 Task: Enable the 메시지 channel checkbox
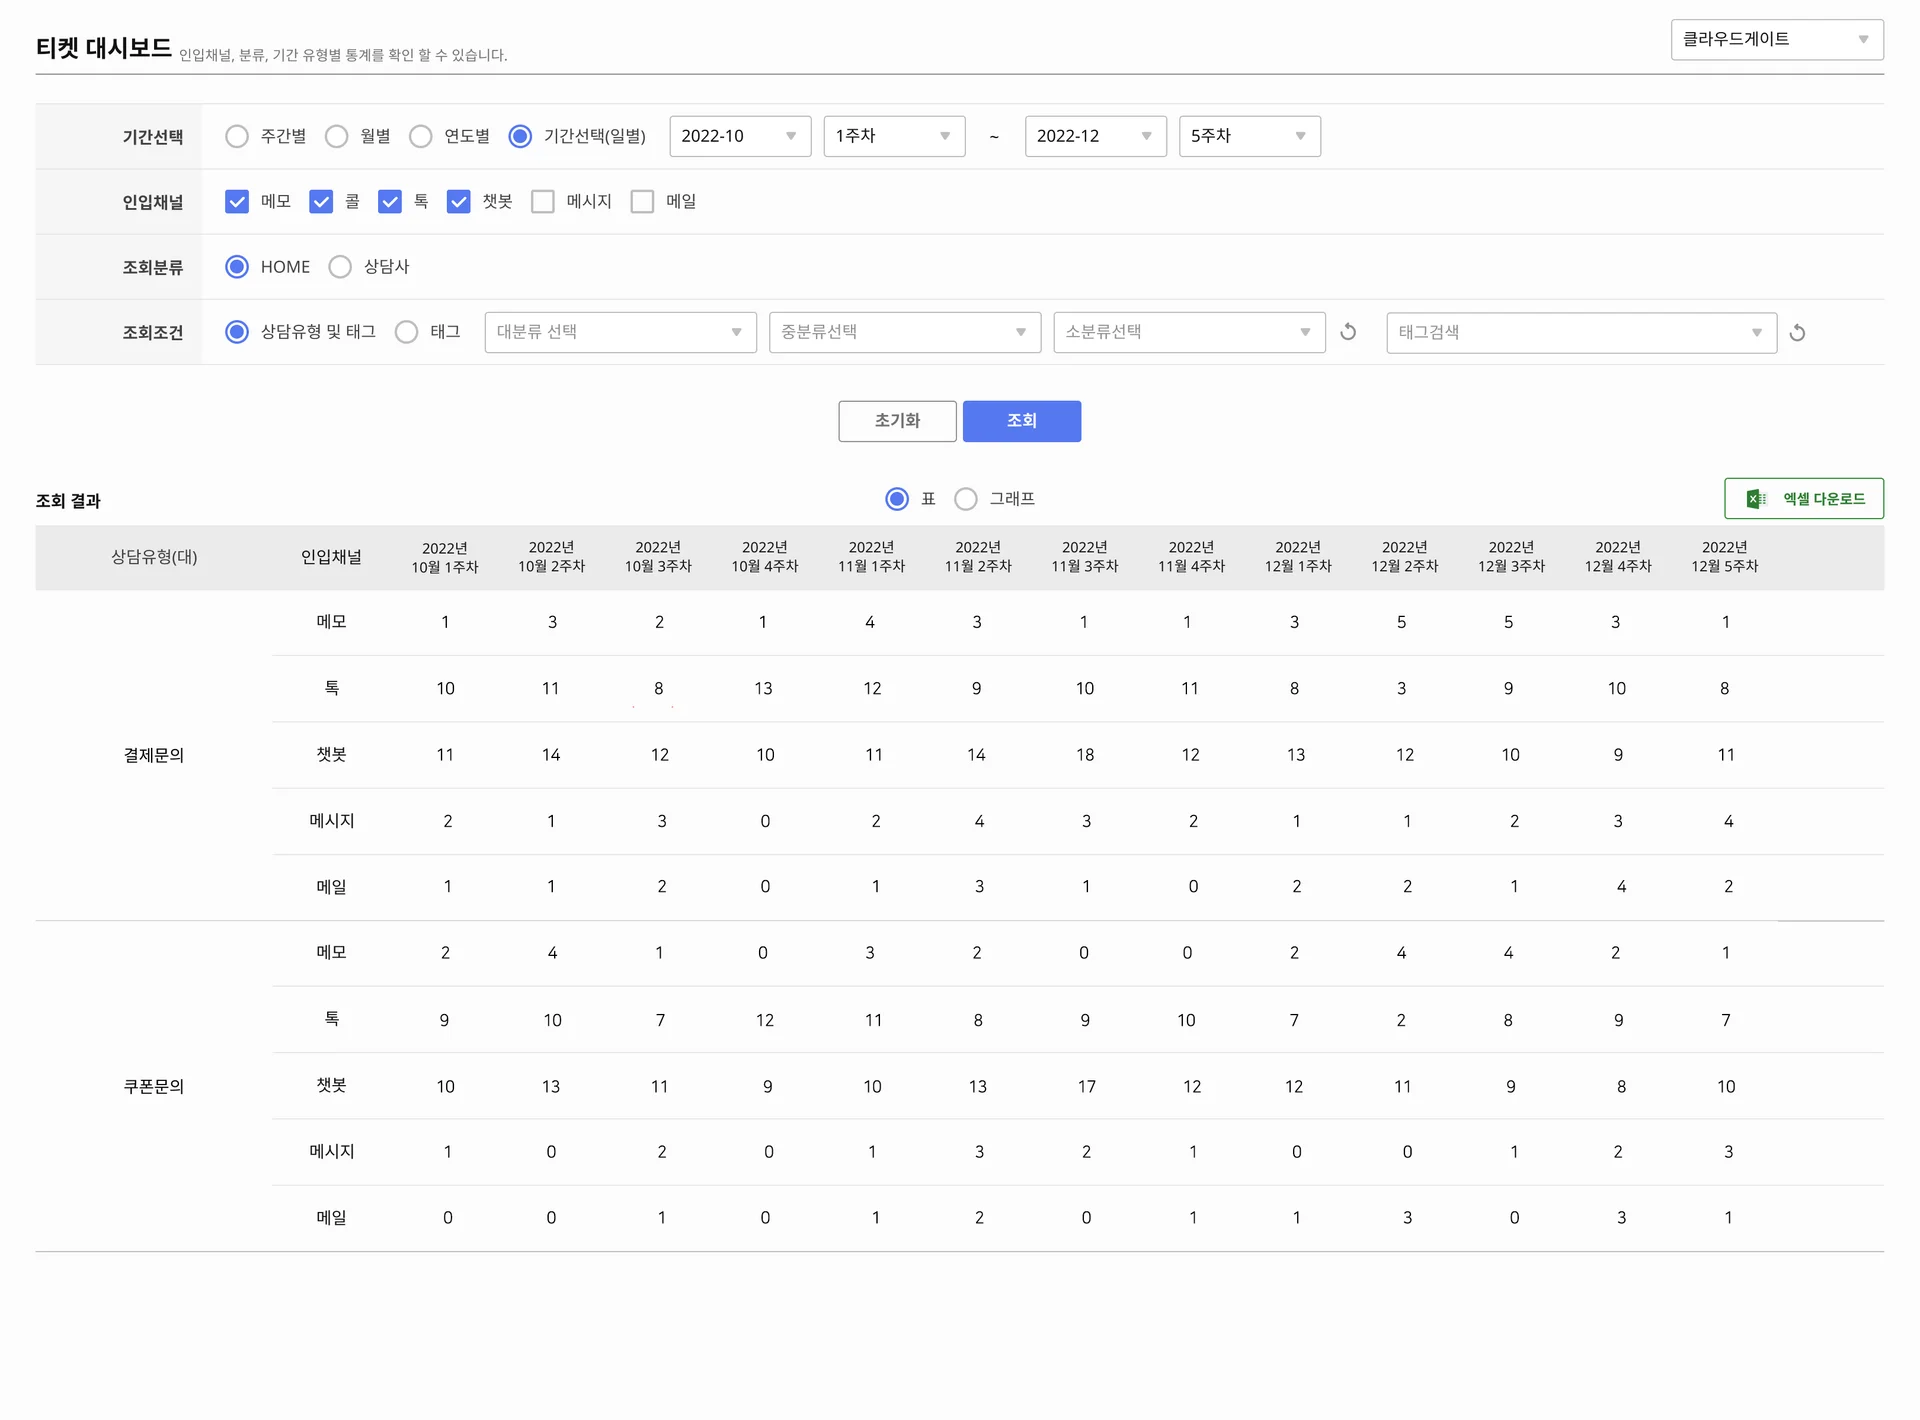click(x=543, y=202)
